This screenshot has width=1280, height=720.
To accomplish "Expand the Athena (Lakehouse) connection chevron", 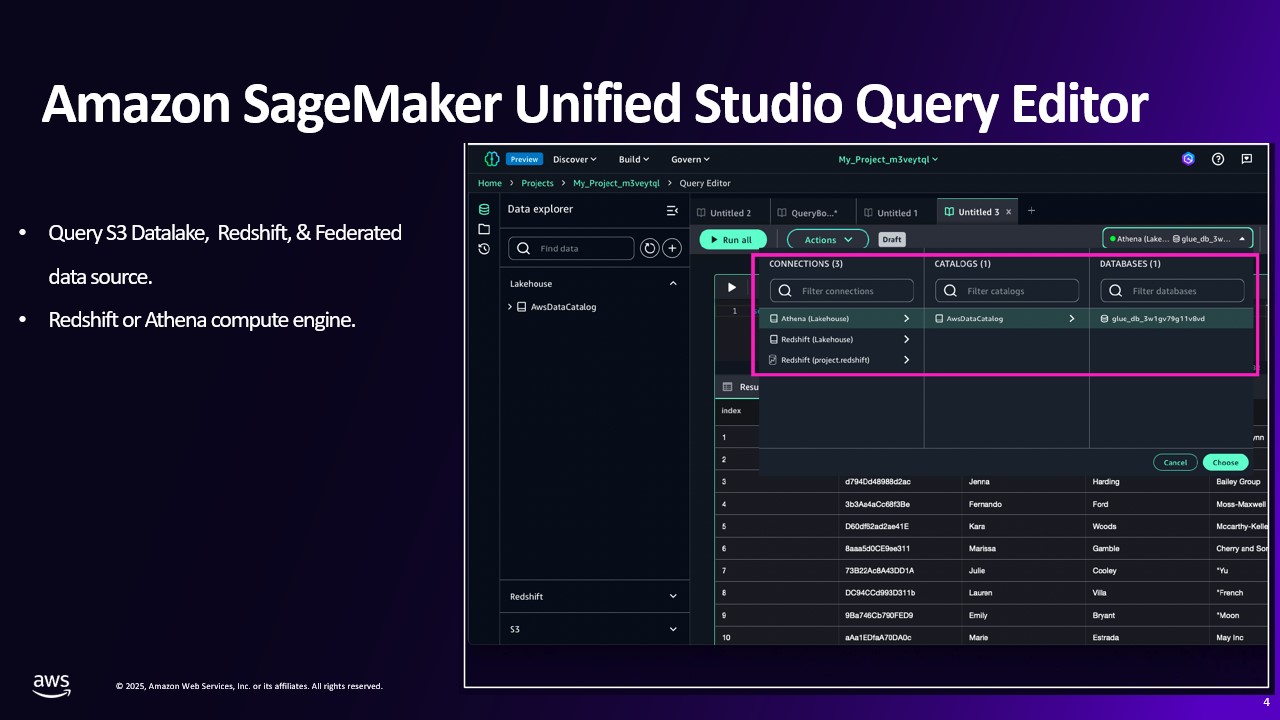I will (x=906, y=319).
